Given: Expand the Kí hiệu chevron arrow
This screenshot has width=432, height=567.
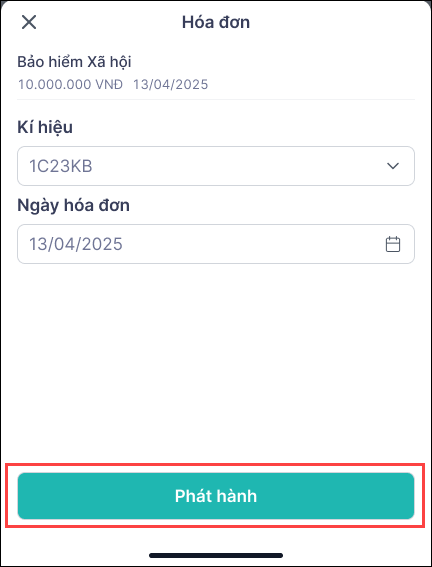Looking at the screenshot, I should [393, 166].
